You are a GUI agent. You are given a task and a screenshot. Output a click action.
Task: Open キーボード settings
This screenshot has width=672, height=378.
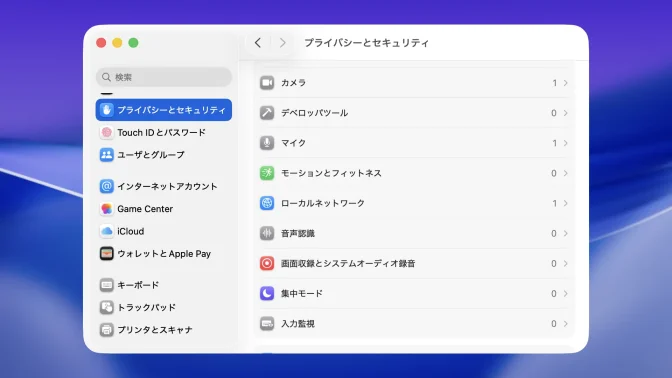point(164,285)
